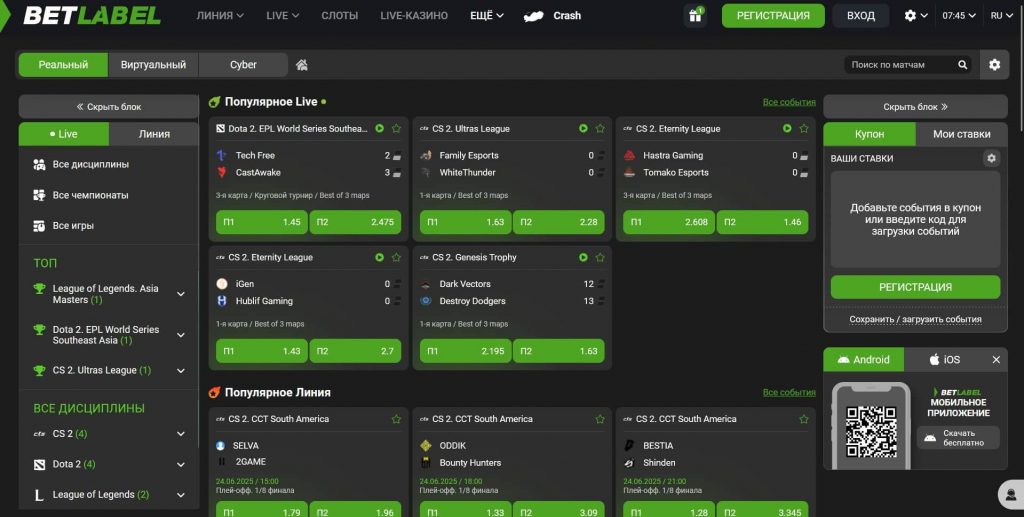The image size is (1024, 517).
Task: Click the header РЕГИСТРАЦИЯ button
Action: (x=773, y=16)
